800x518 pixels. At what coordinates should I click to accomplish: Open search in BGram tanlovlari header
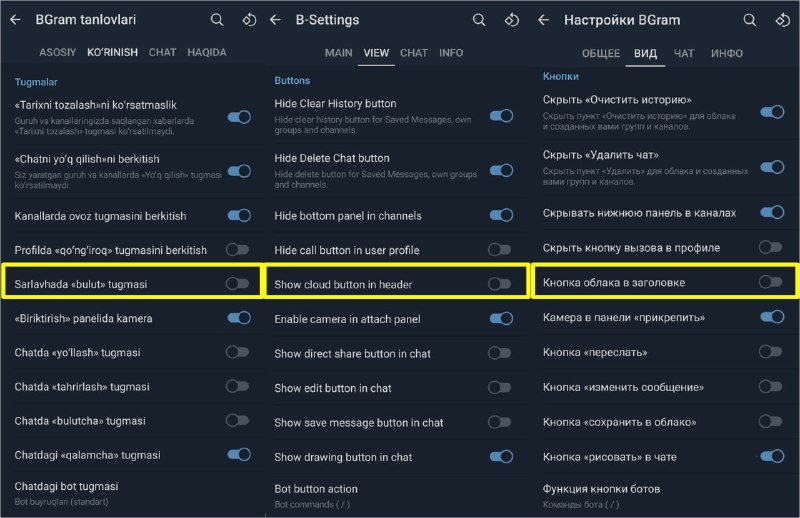pyautogui.click(x=217, y=20)
